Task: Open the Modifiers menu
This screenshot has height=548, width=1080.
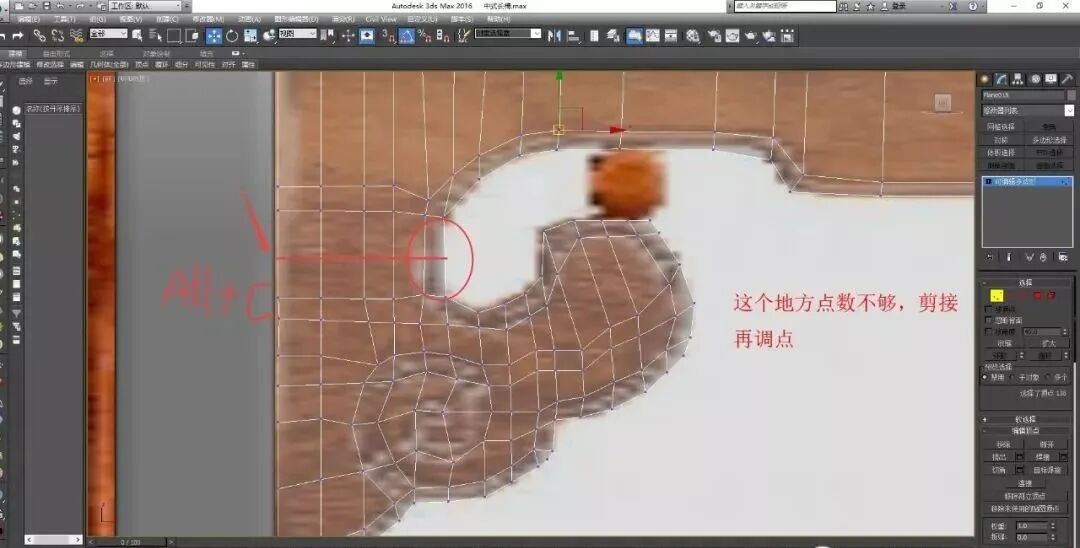Action: pos(207,19)
